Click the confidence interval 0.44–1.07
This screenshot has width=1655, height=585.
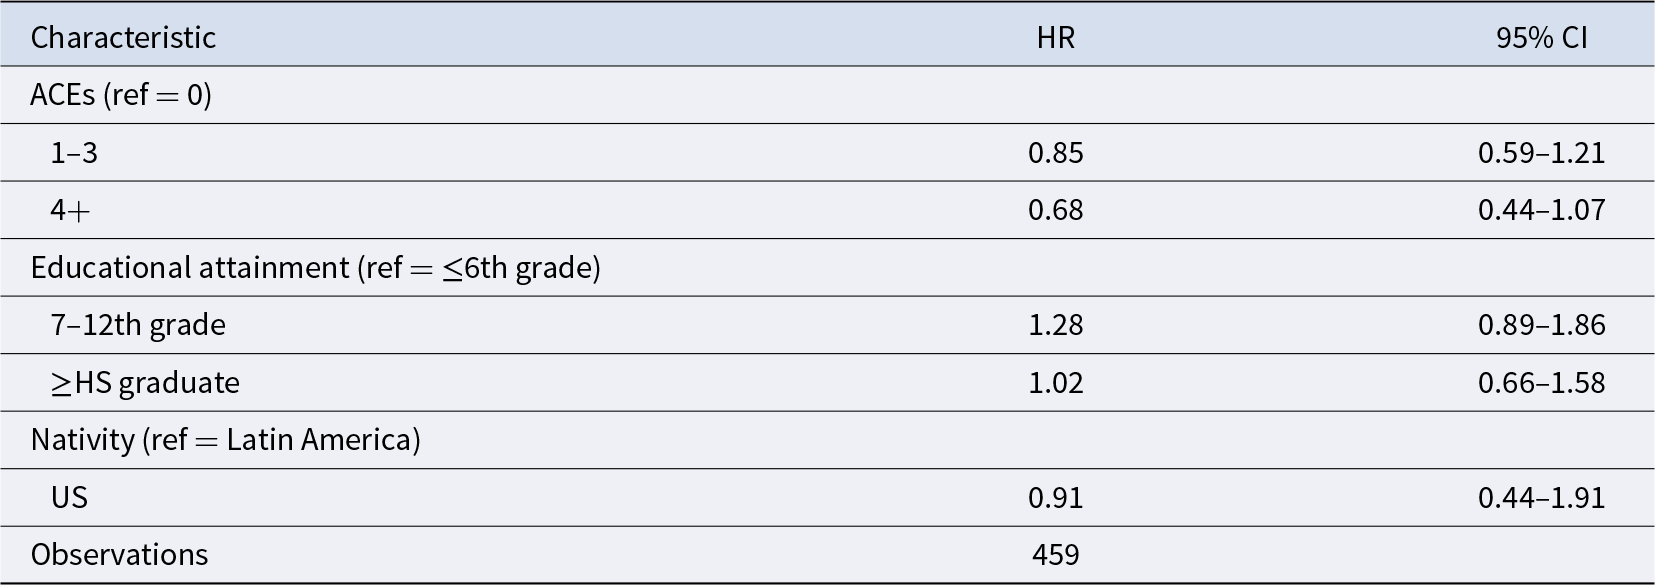pyautogui.click(x=1542, y=210)
